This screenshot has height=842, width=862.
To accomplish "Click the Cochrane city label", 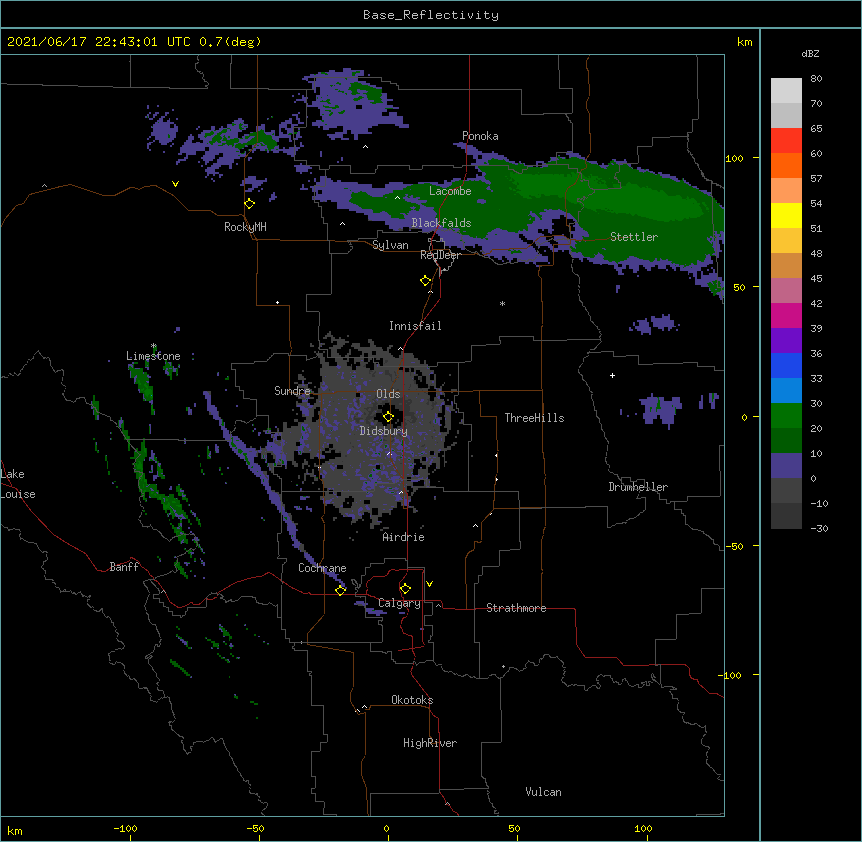I will [x=322, y=568].
